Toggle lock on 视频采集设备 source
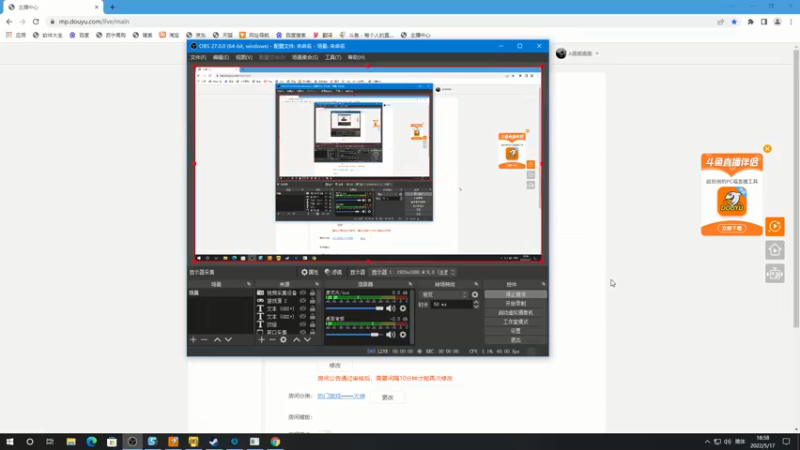This screenshot has height=450, width=800. (x=312, y=293)
